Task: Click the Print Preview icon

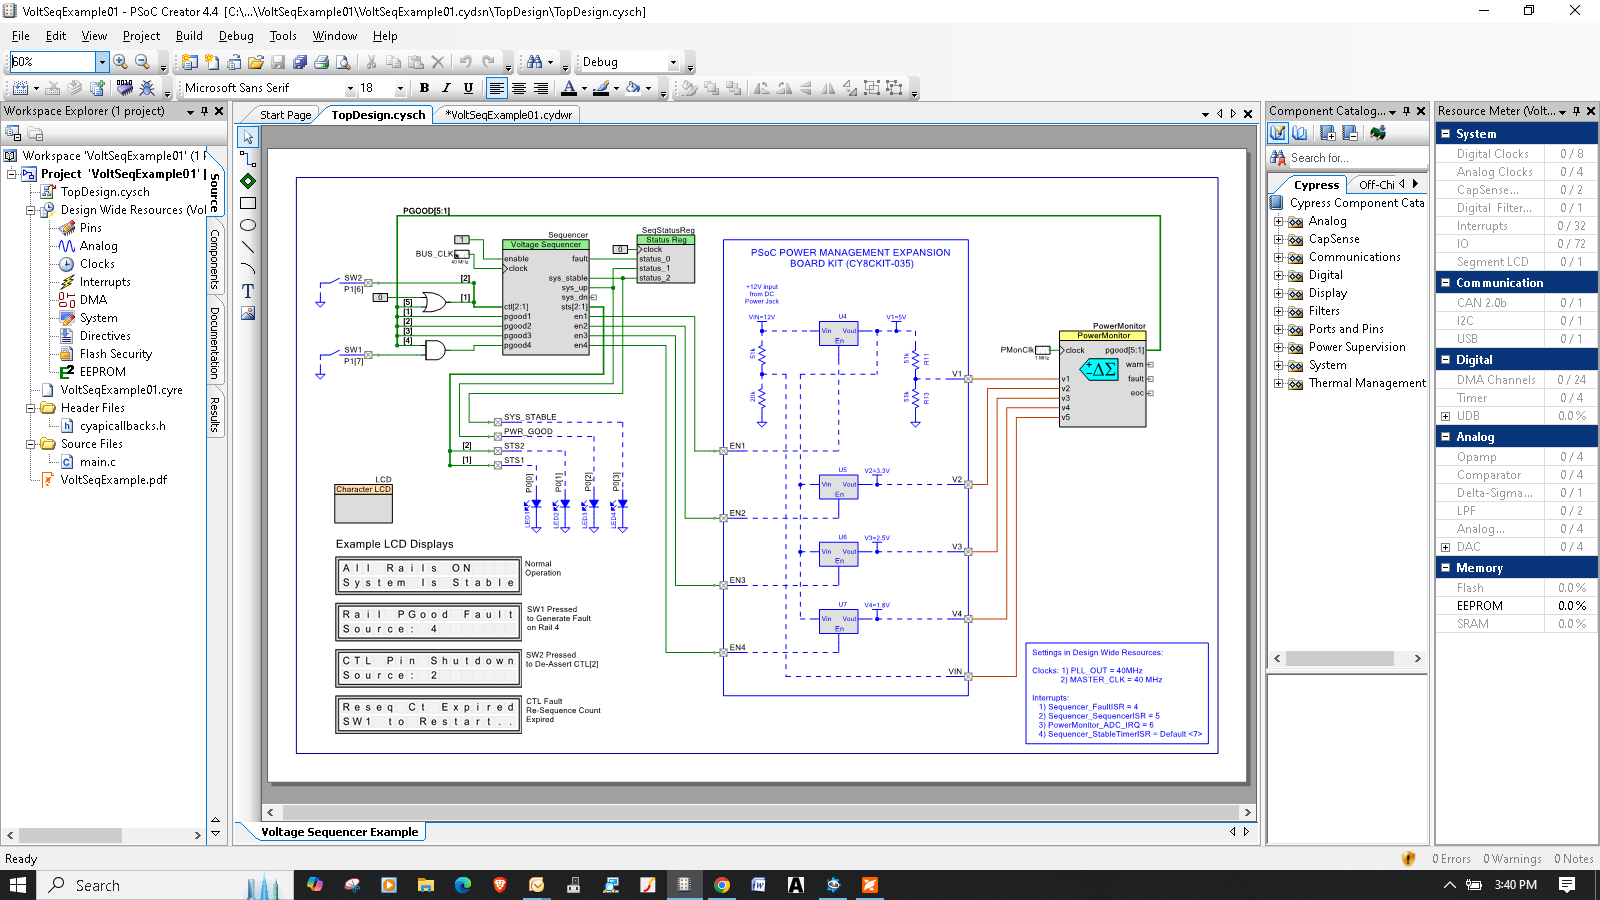Action: point(343,62)
